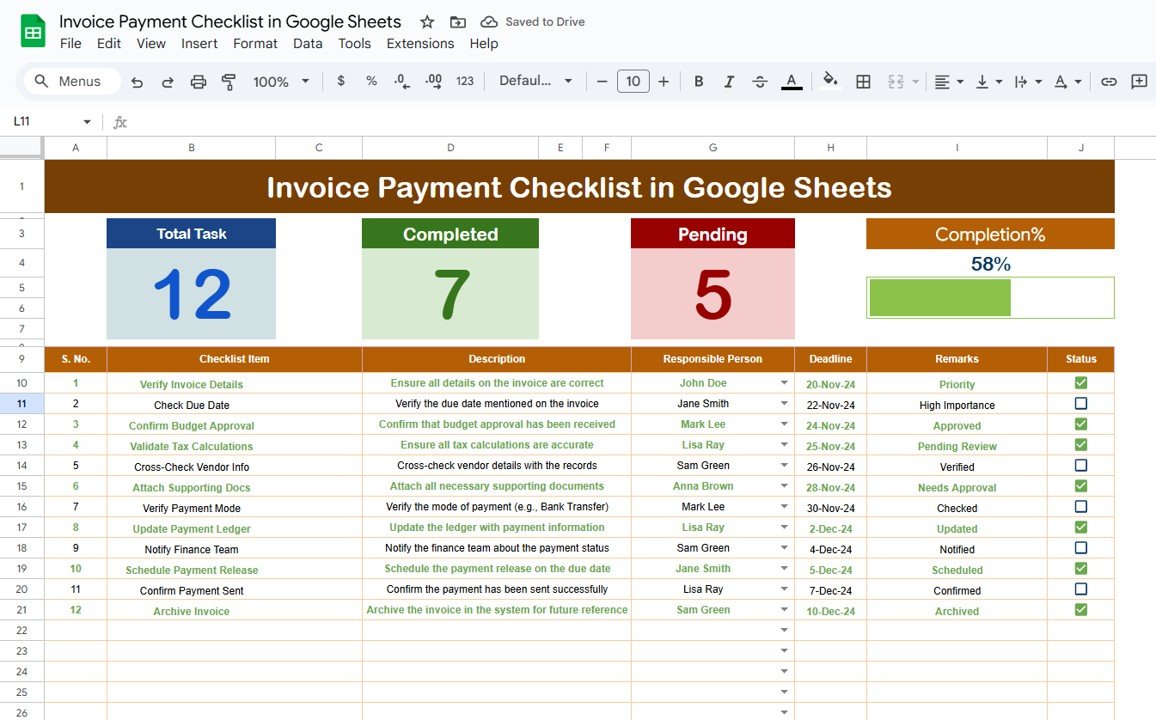This screenshot has width=1156, height=720.
Task: Decrease the font size
Action: click(602, 81)
